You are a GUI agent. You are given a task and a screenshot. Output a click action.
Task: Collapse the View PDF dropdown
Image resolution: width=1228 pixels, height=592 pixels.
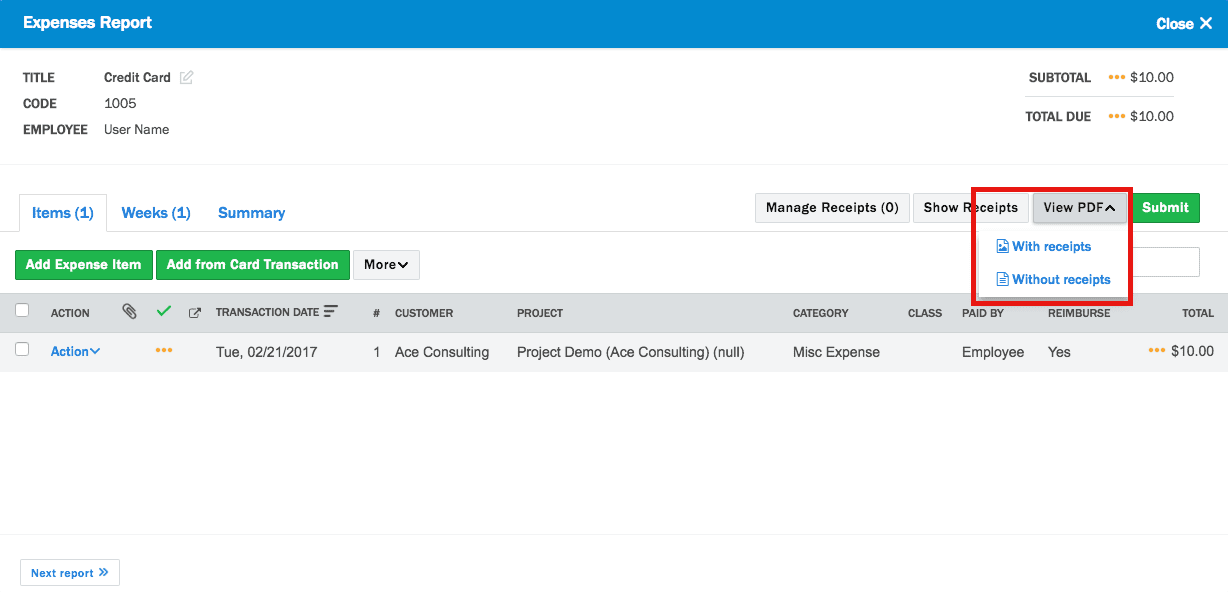pos(1079,208)
